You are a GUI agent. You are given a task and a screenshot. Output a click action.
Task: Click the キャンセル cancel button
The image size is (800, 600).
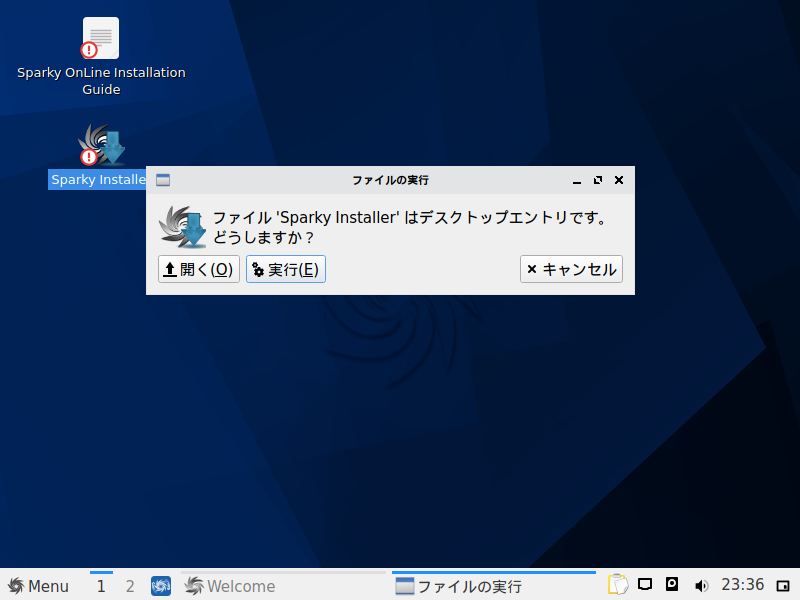[x=571, y=269]
